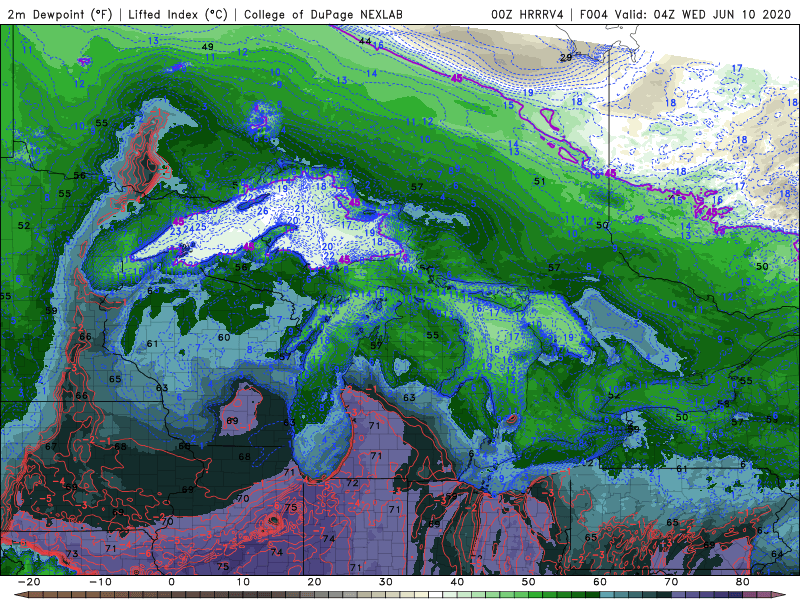This screenshot has height=600, width=800.
Task: Click the black 49 dewpoint value on map
Action: point(207,46)
